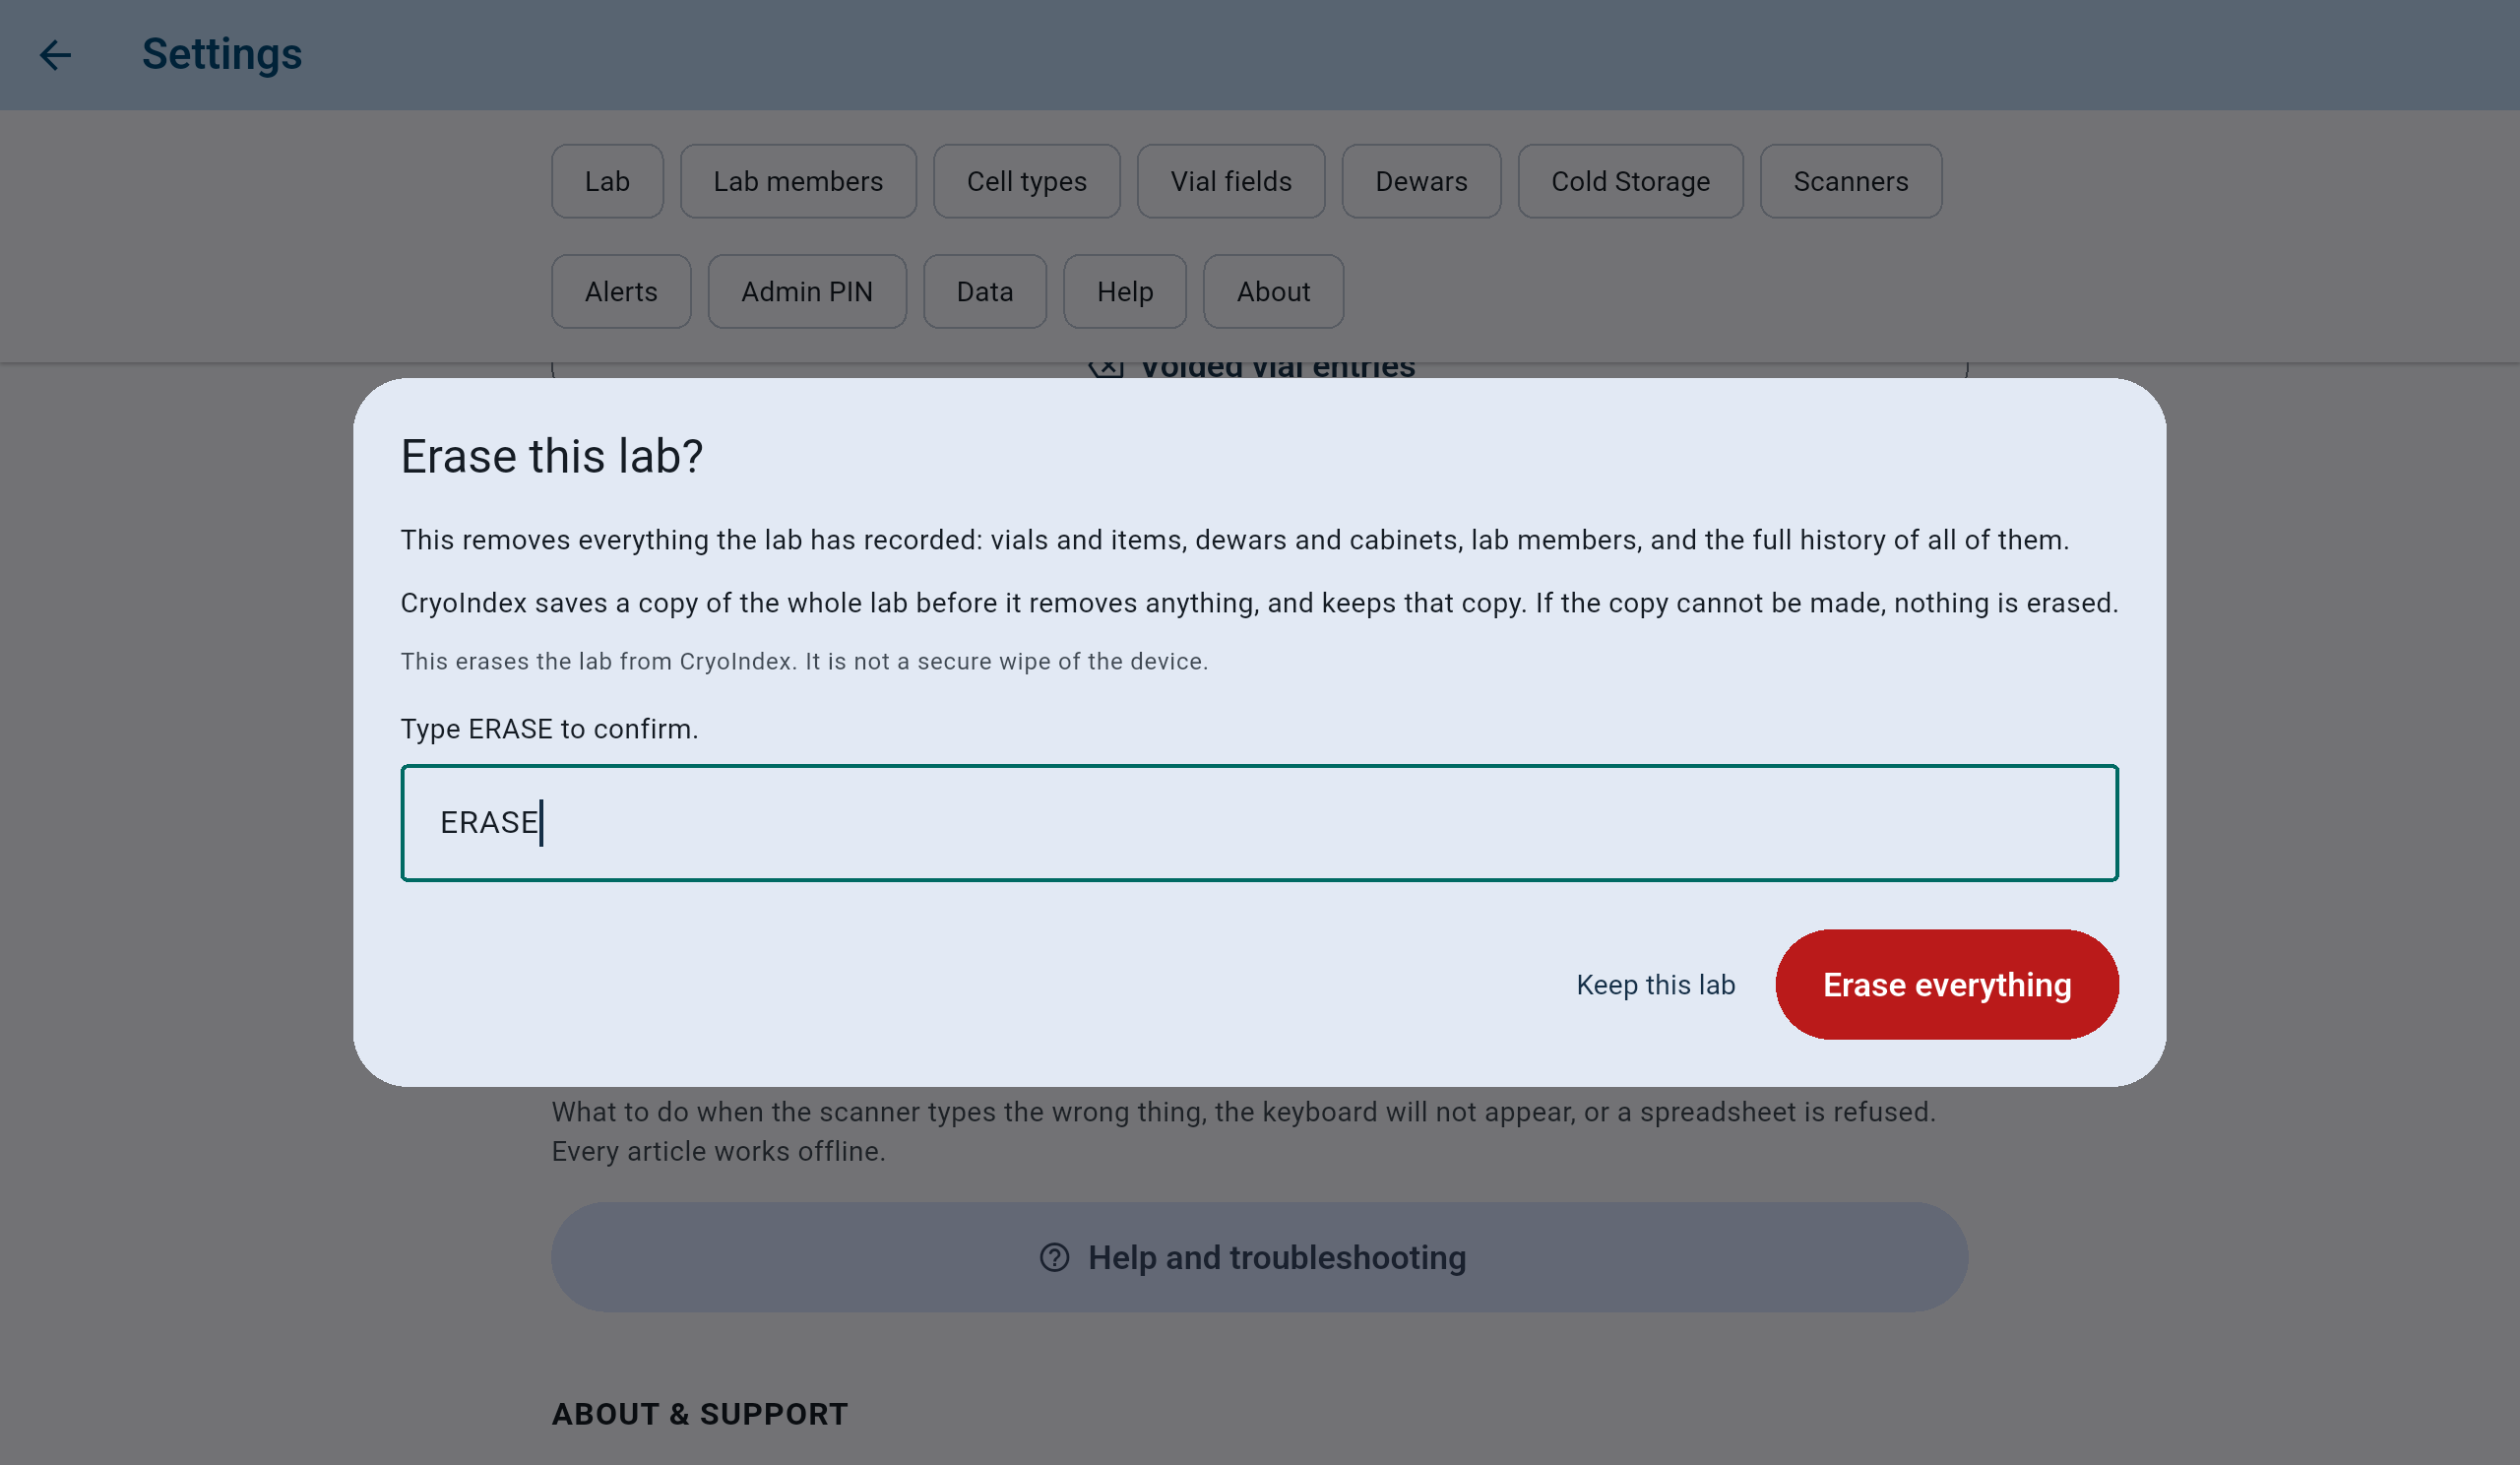Click the 'Type ERASE to confirm.' label
This screenshot has width=2520, height=1465.
tap(549, 728)
